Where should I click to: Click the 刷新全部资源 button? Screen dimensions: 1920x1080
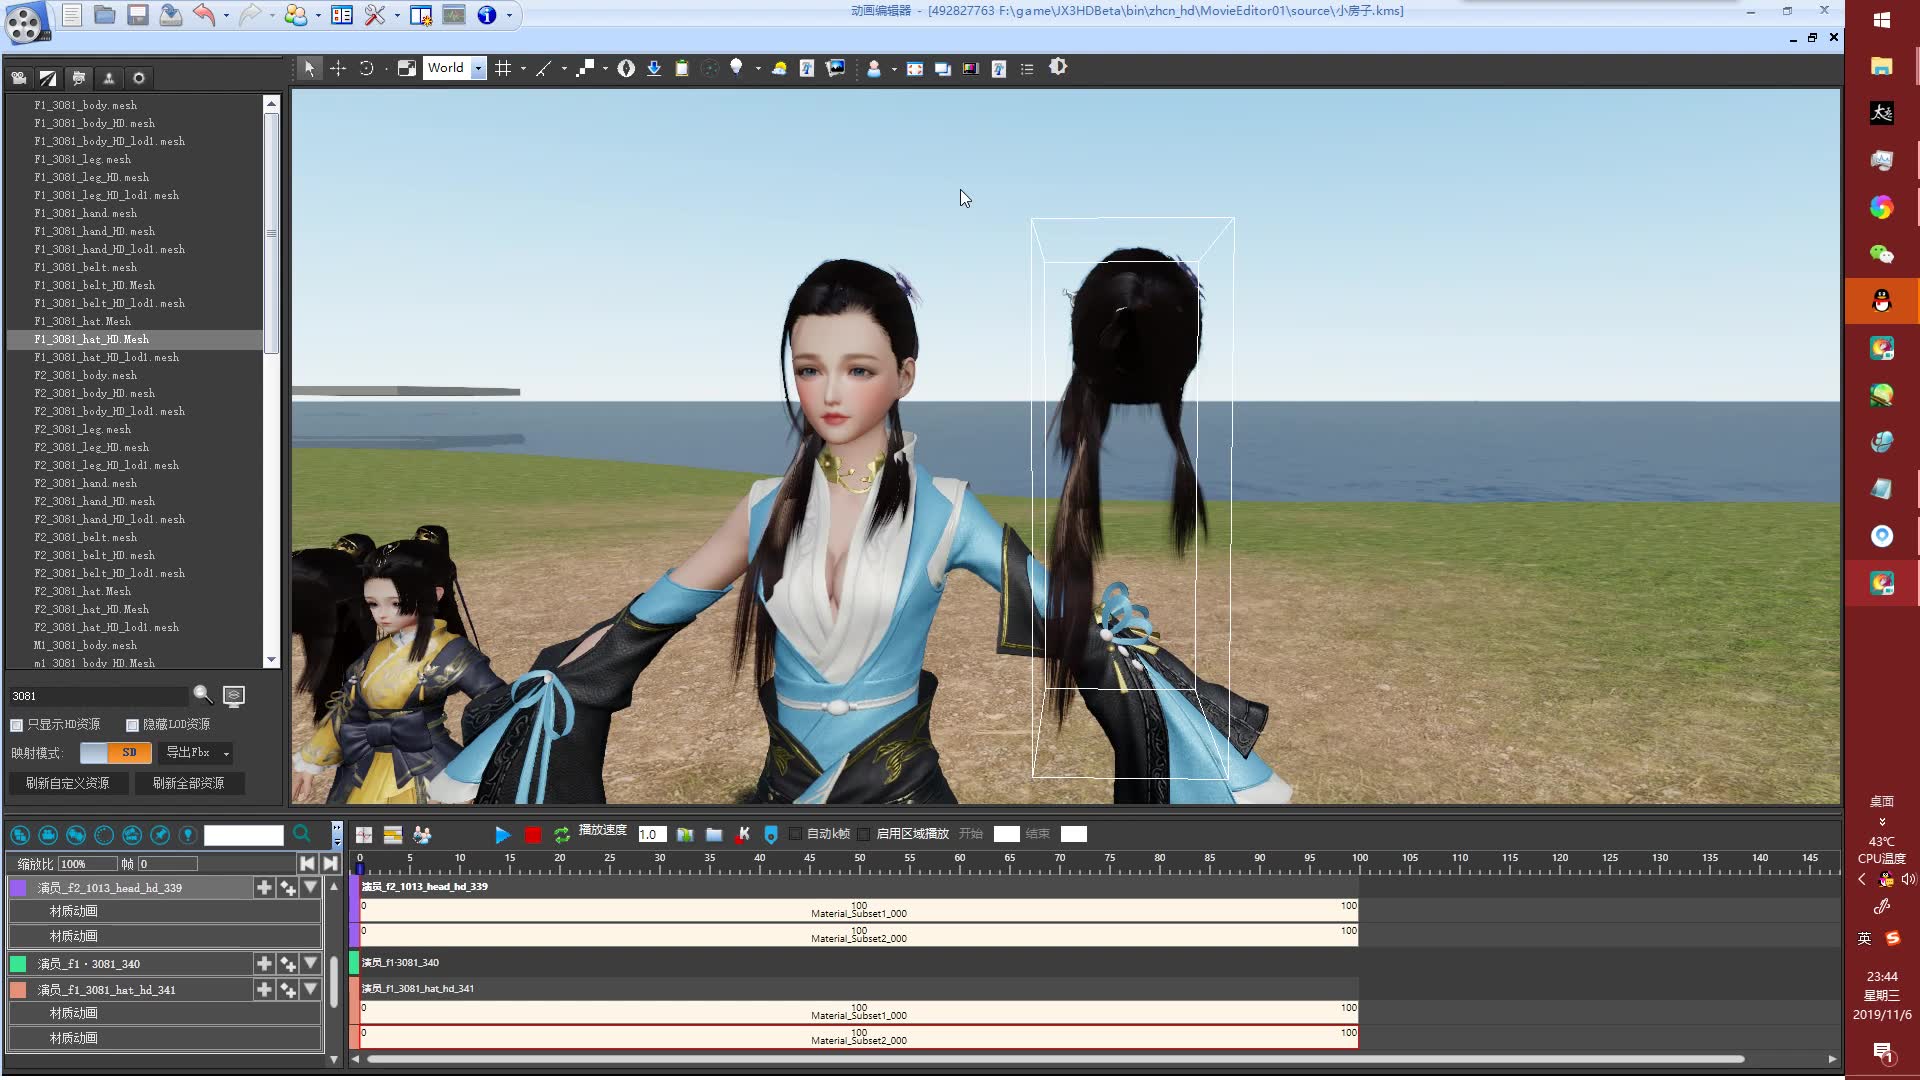[x=189, y=783]
